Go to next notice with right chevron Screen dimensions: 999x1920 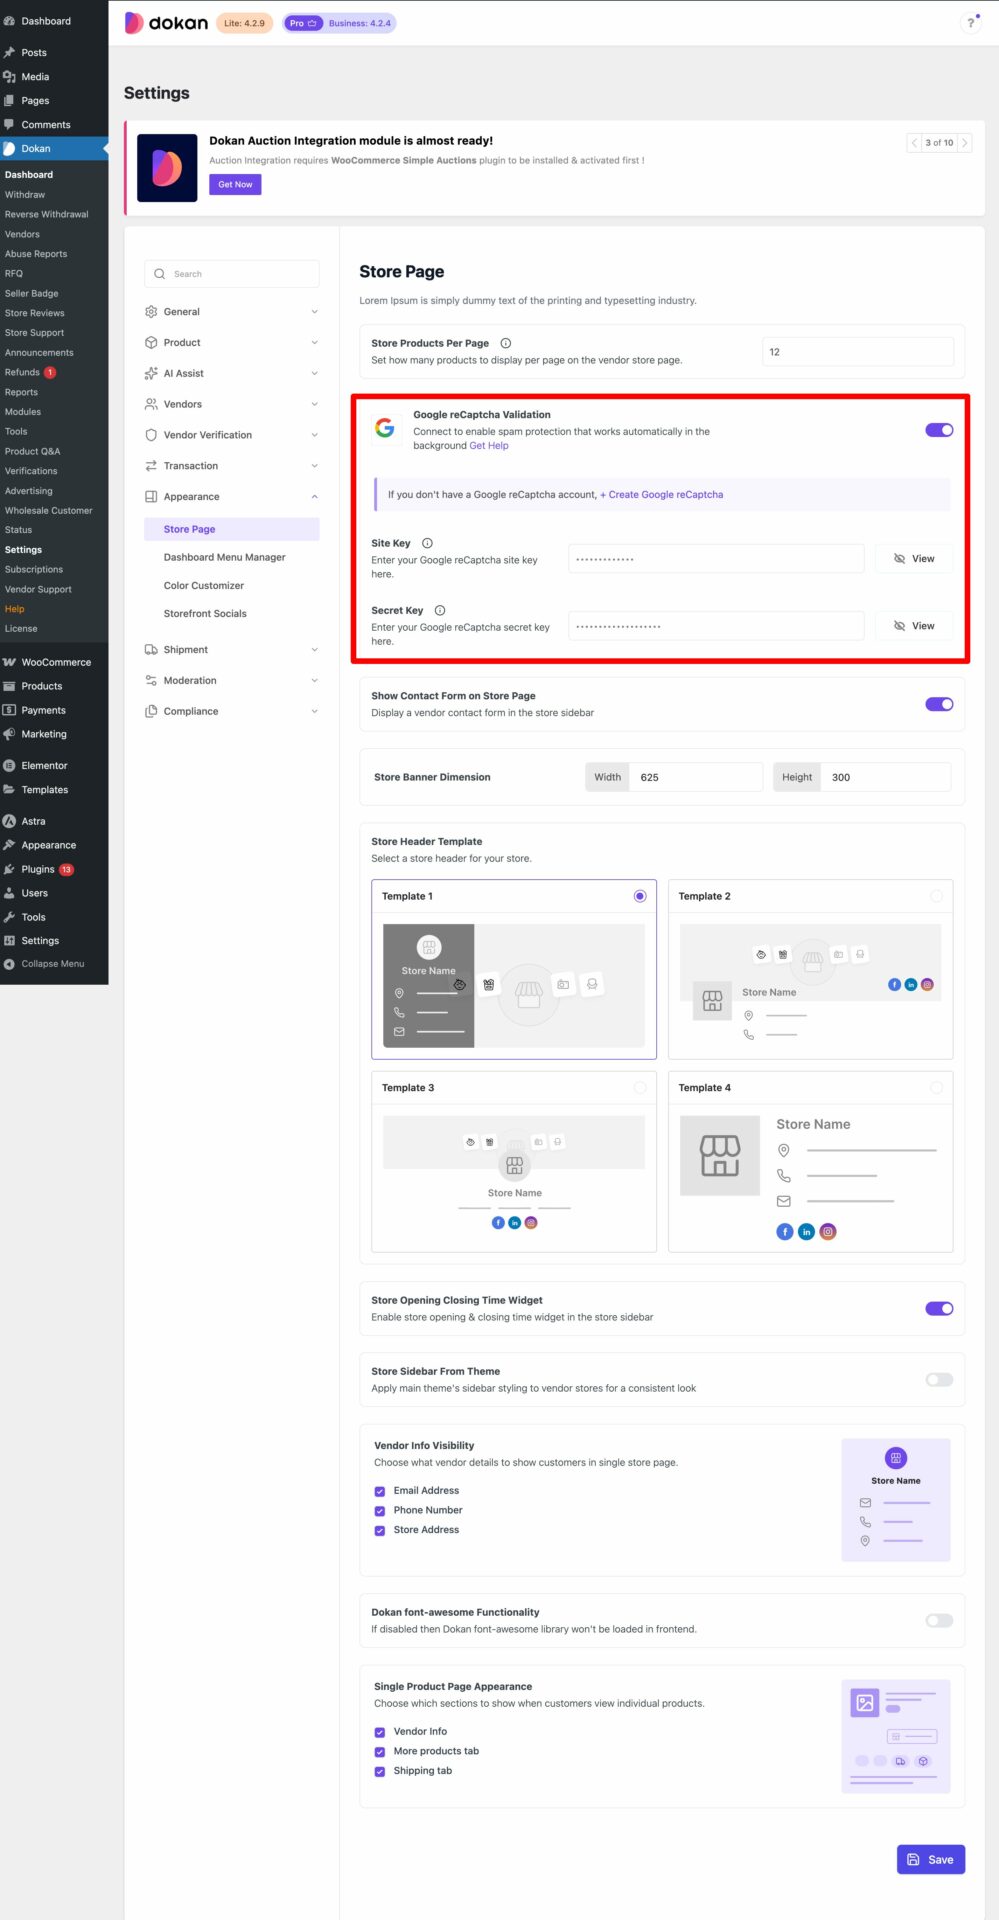point(965,143)
